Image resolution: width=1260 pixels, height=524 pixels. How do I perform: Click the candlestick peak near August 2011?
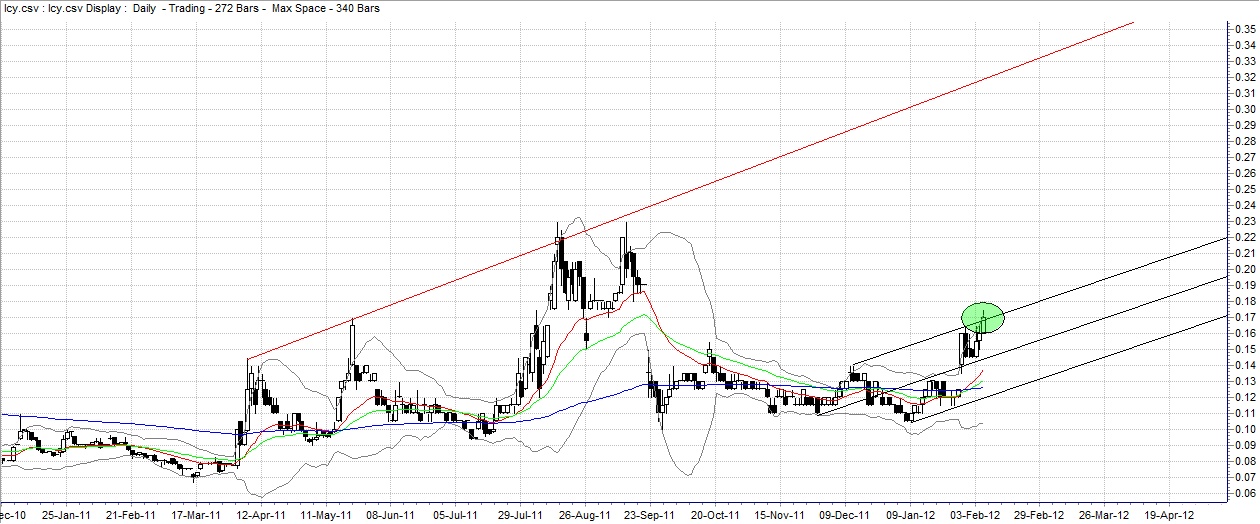coord(559,224)
